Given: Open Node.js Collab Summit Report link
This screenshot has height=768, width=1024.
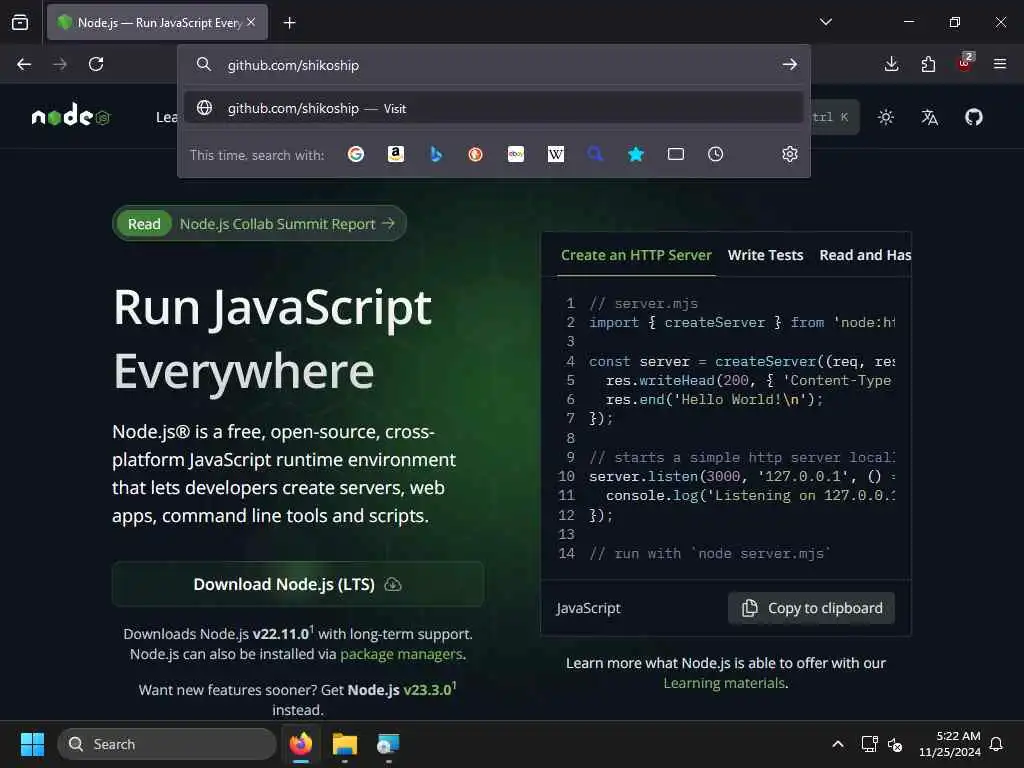Looking at the screenshot, I should tap(259, 223).
